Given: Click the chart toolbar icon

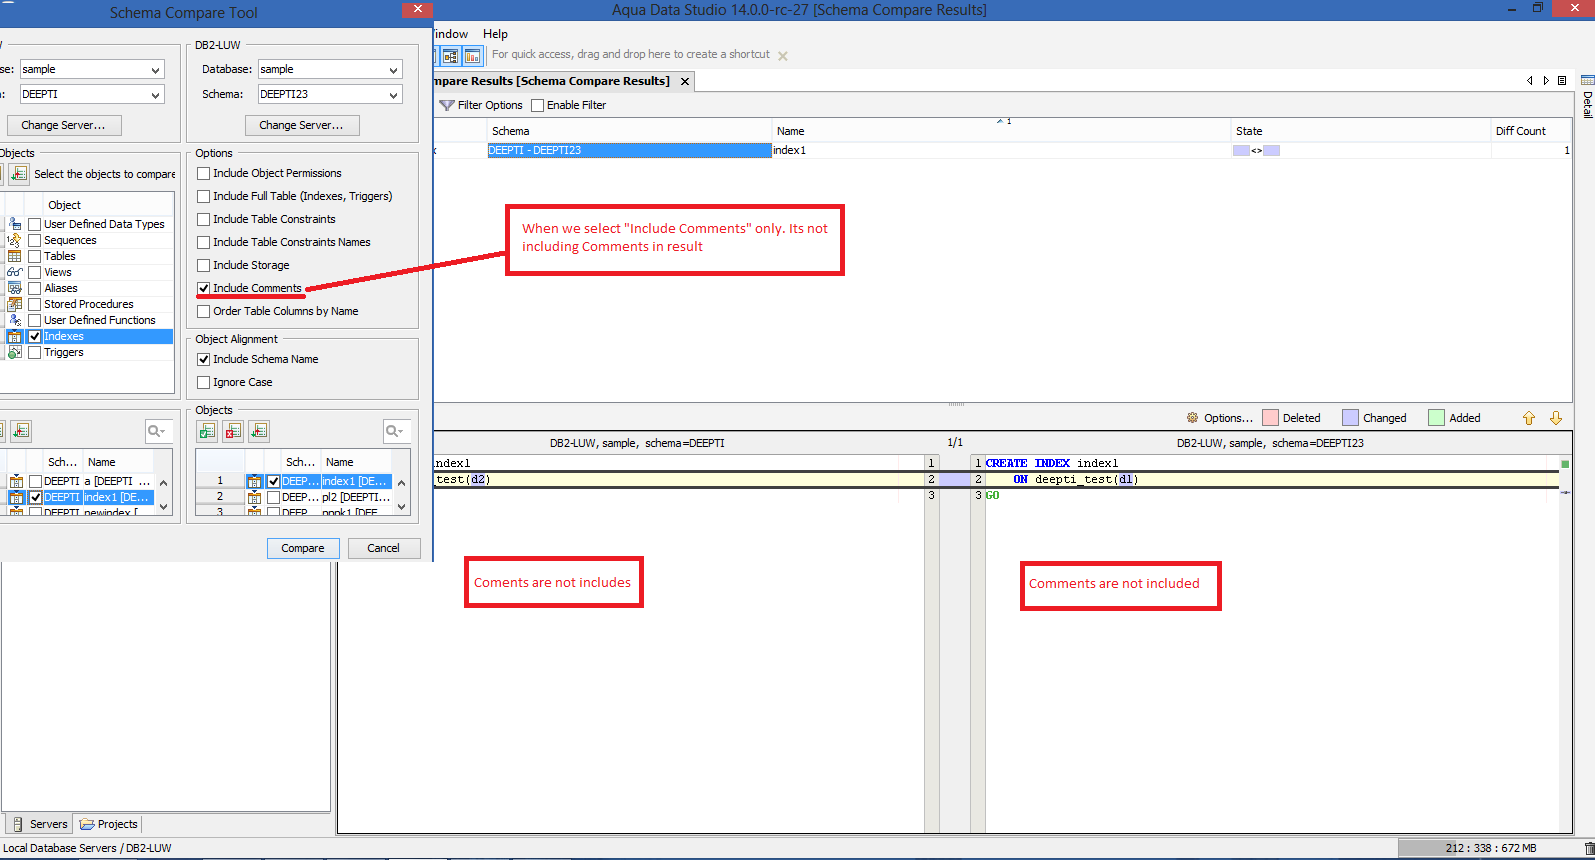Looking at the screenshot, I should coord(472,56).
